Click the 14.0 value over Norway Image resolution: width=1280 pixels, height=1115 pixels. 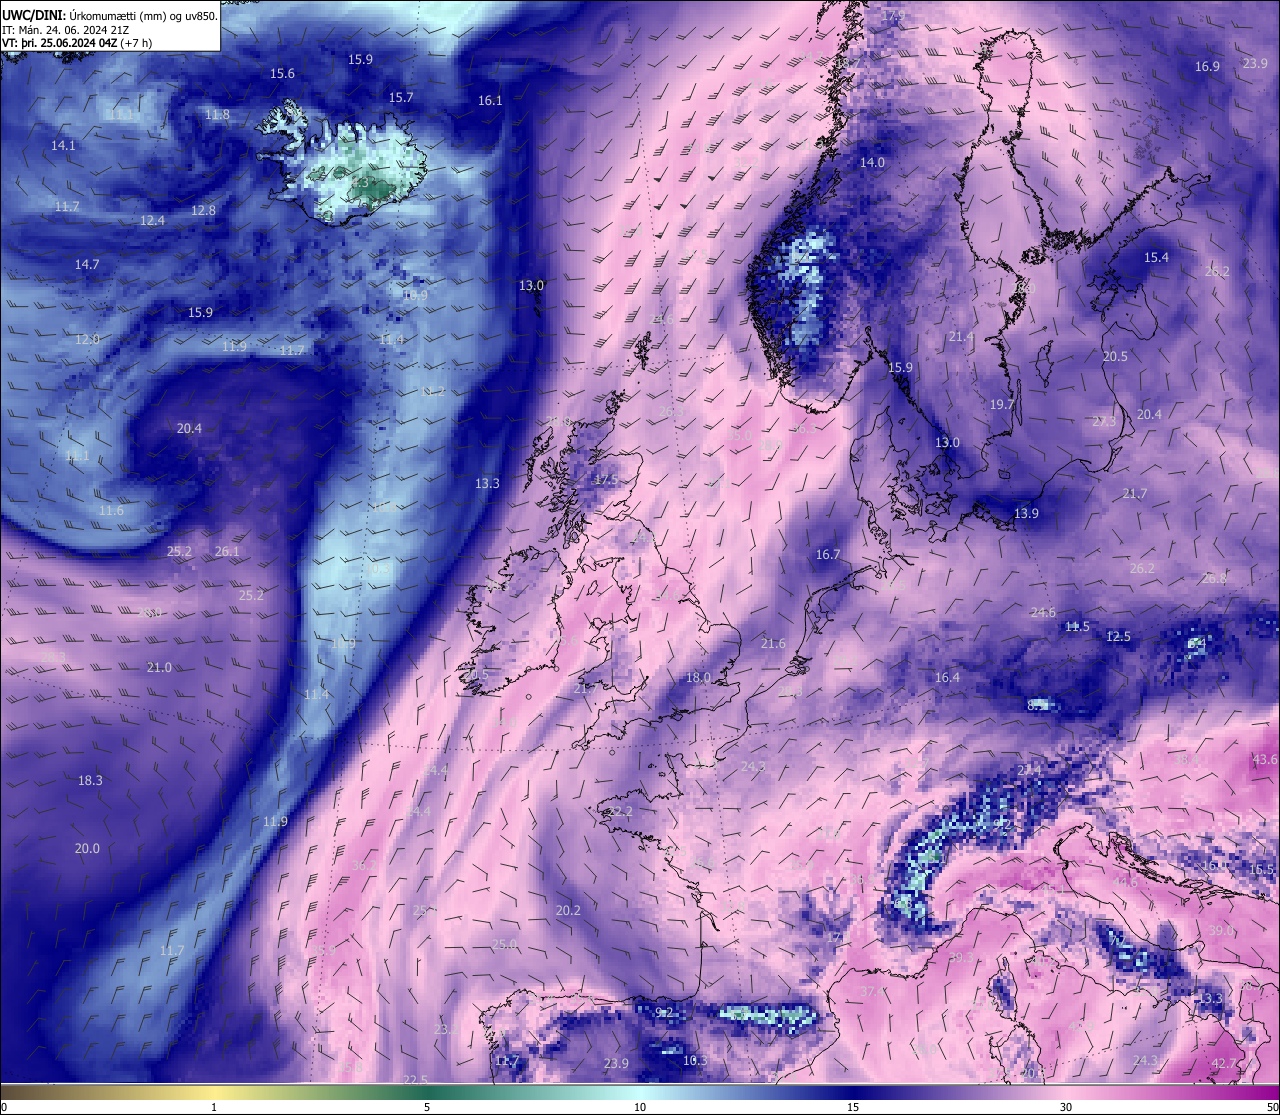click(872, 163)
